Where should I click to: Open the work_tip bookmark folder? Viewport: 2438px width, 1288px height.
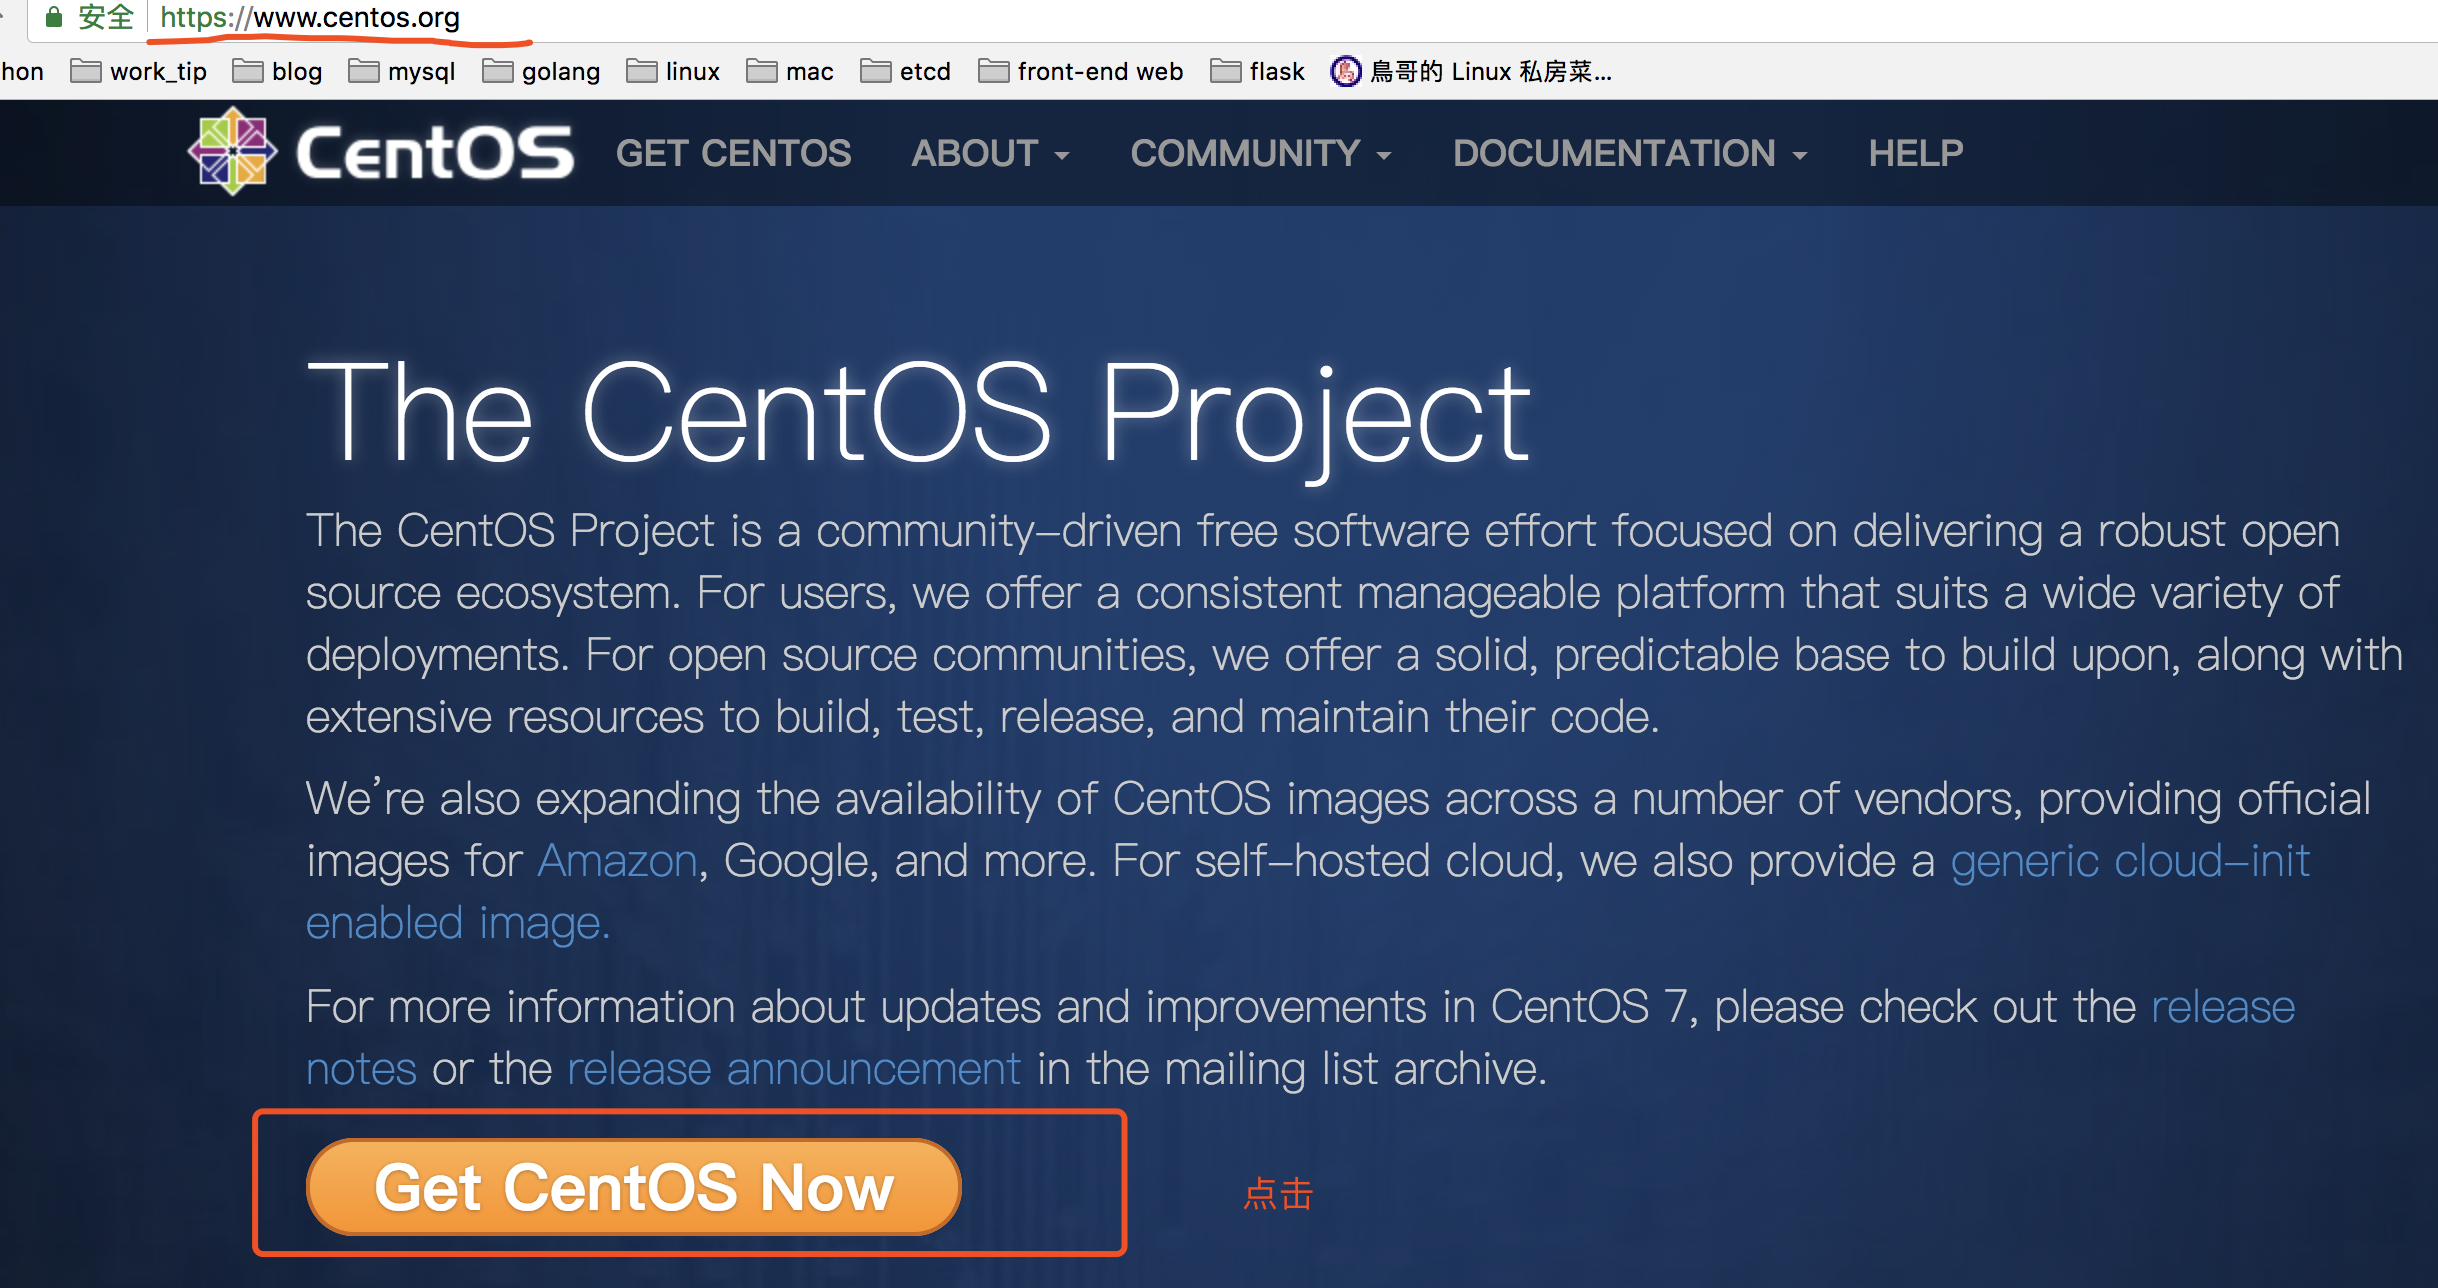pyautogui.click(x=139, y=72)
